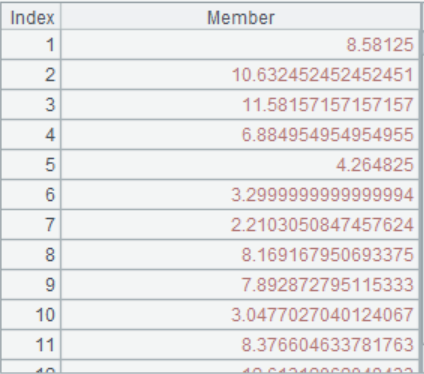Image resolution: width=424 pixels, height=374 pixels.
Task: Select row index 9
Action: point(31,285)
